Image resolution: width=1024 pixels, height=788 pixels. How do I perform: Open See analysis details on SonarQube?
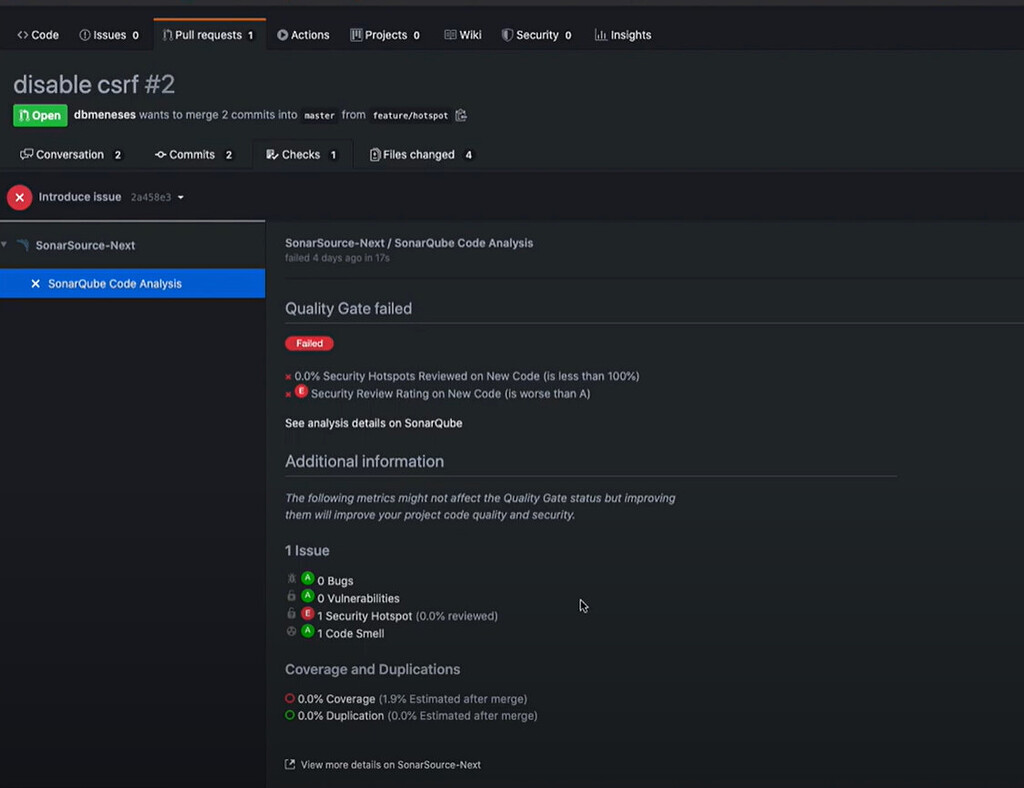pyautogui.click(x=373, y=423)
